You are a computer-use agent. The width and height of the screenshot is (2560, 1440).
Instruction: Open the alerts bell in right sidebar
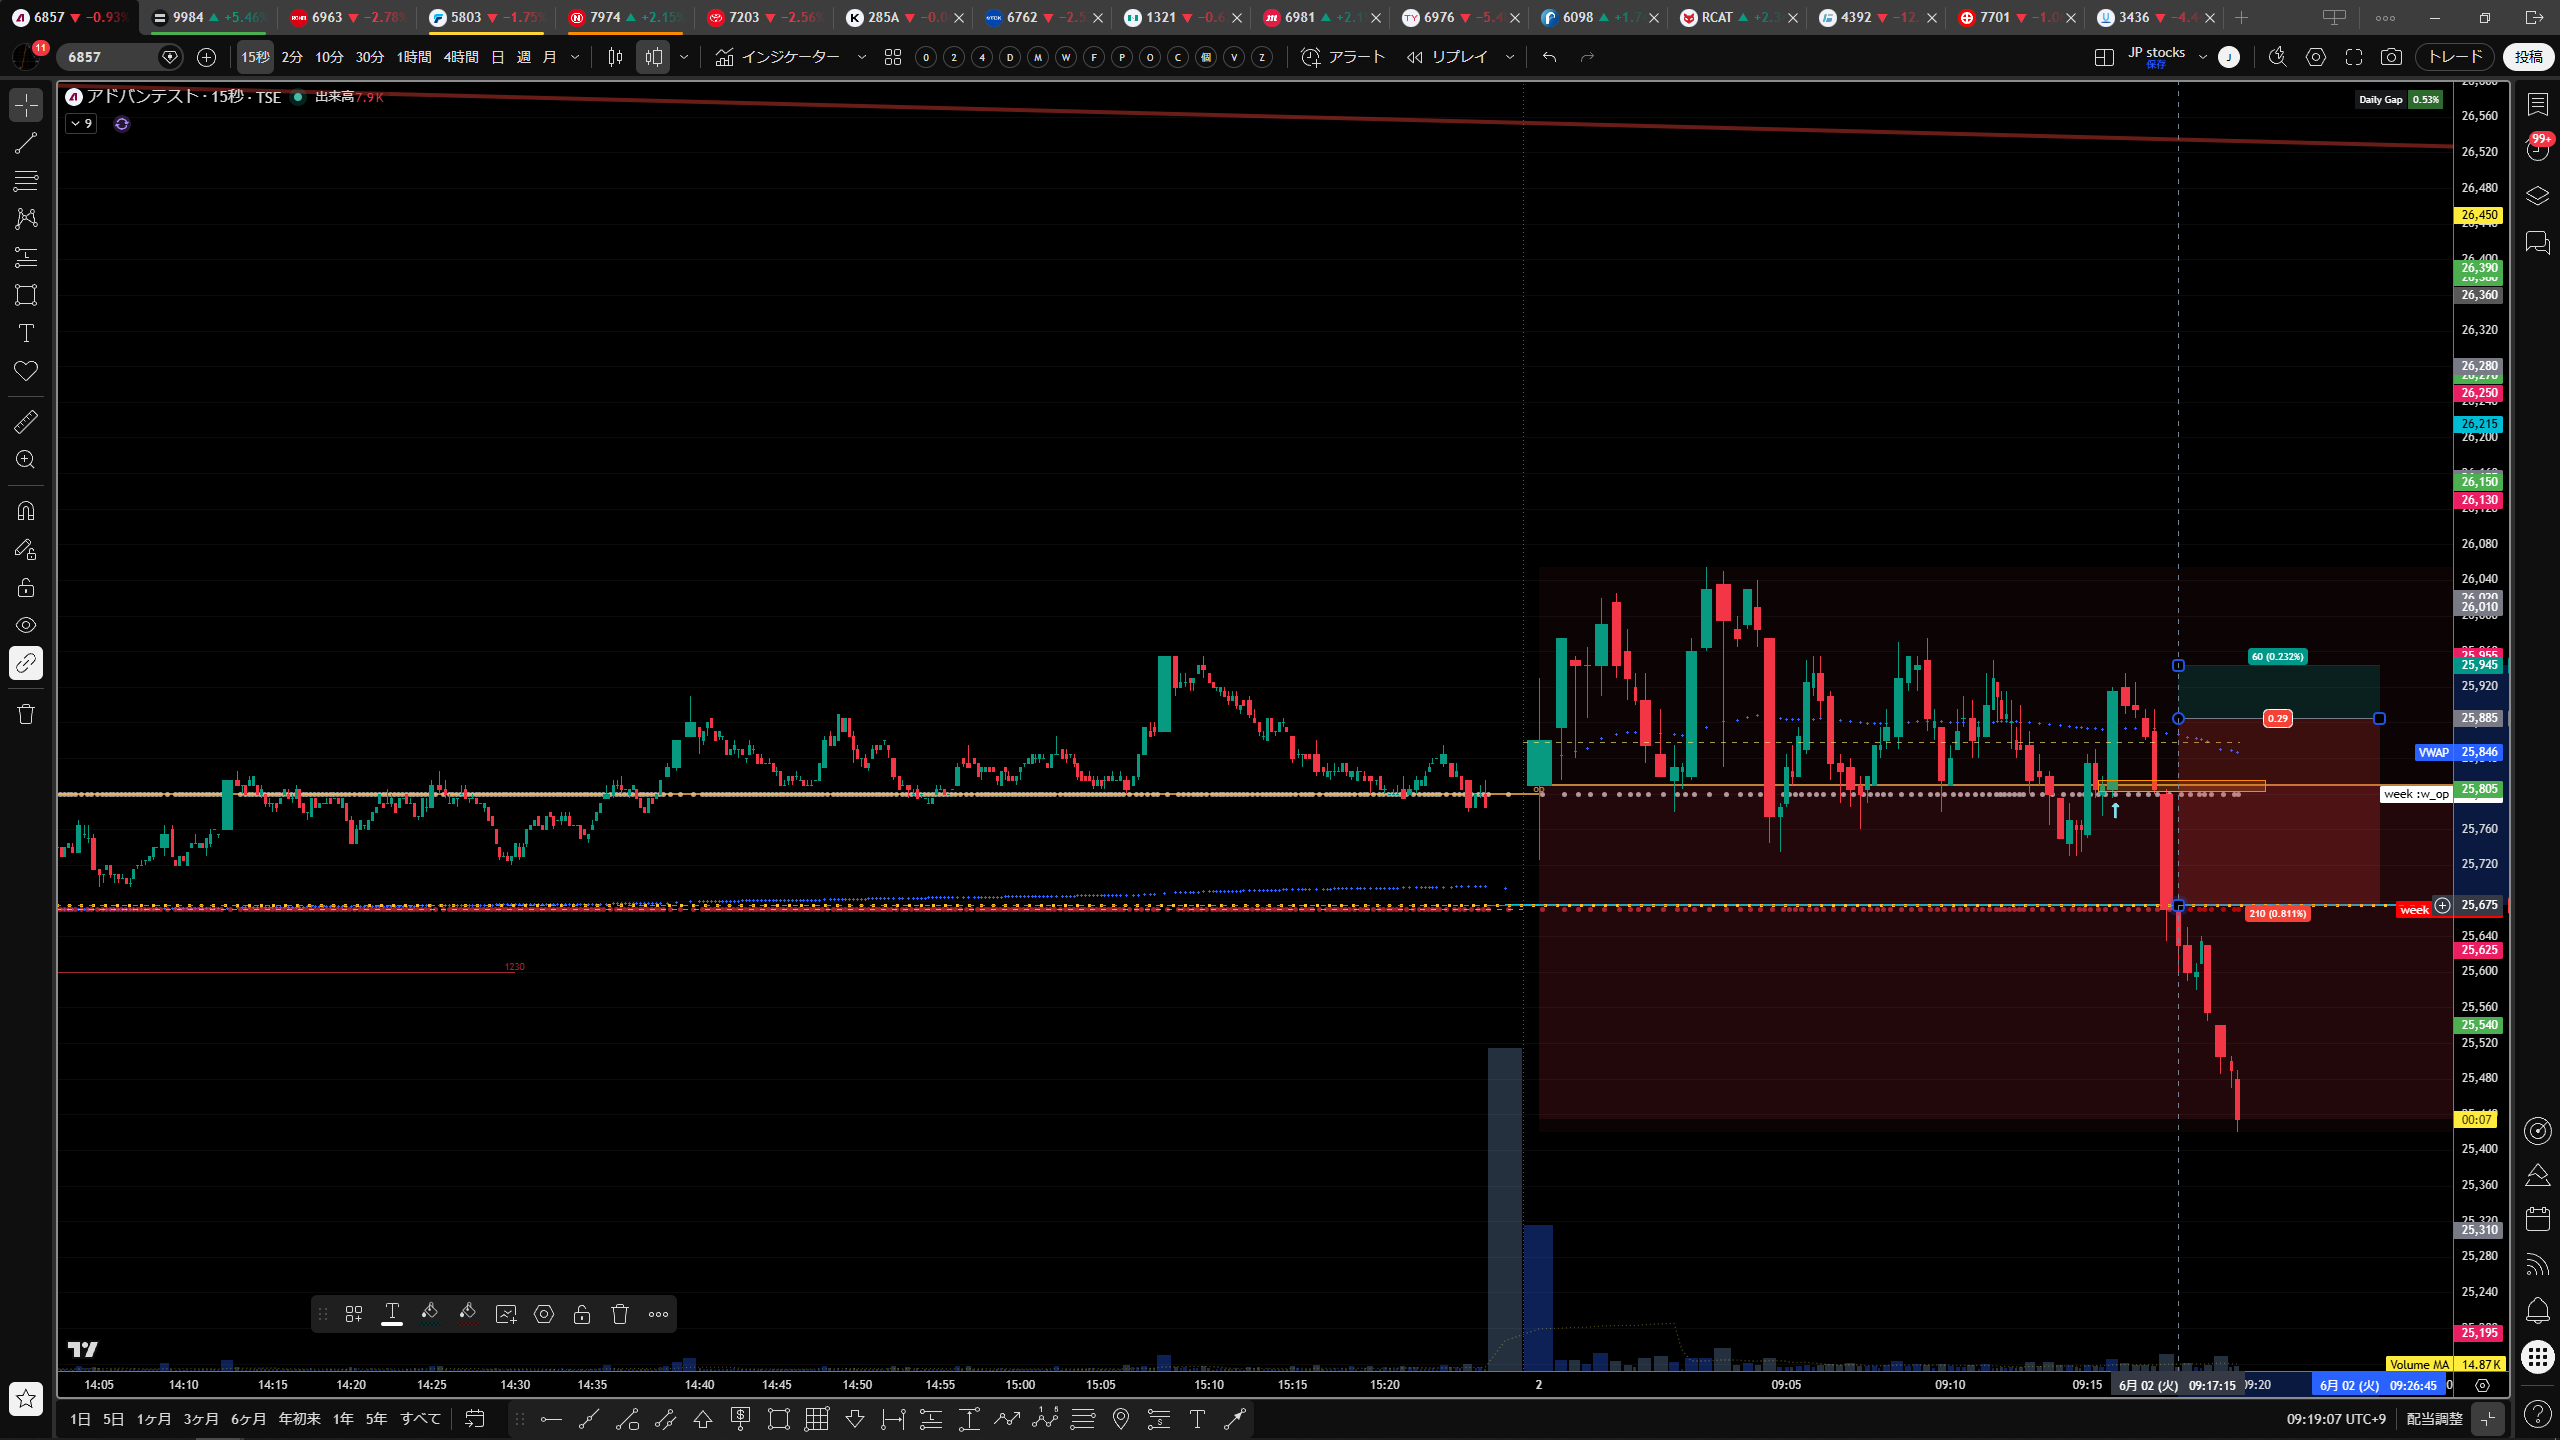pyautogui.click(x=2537, y=1310)
